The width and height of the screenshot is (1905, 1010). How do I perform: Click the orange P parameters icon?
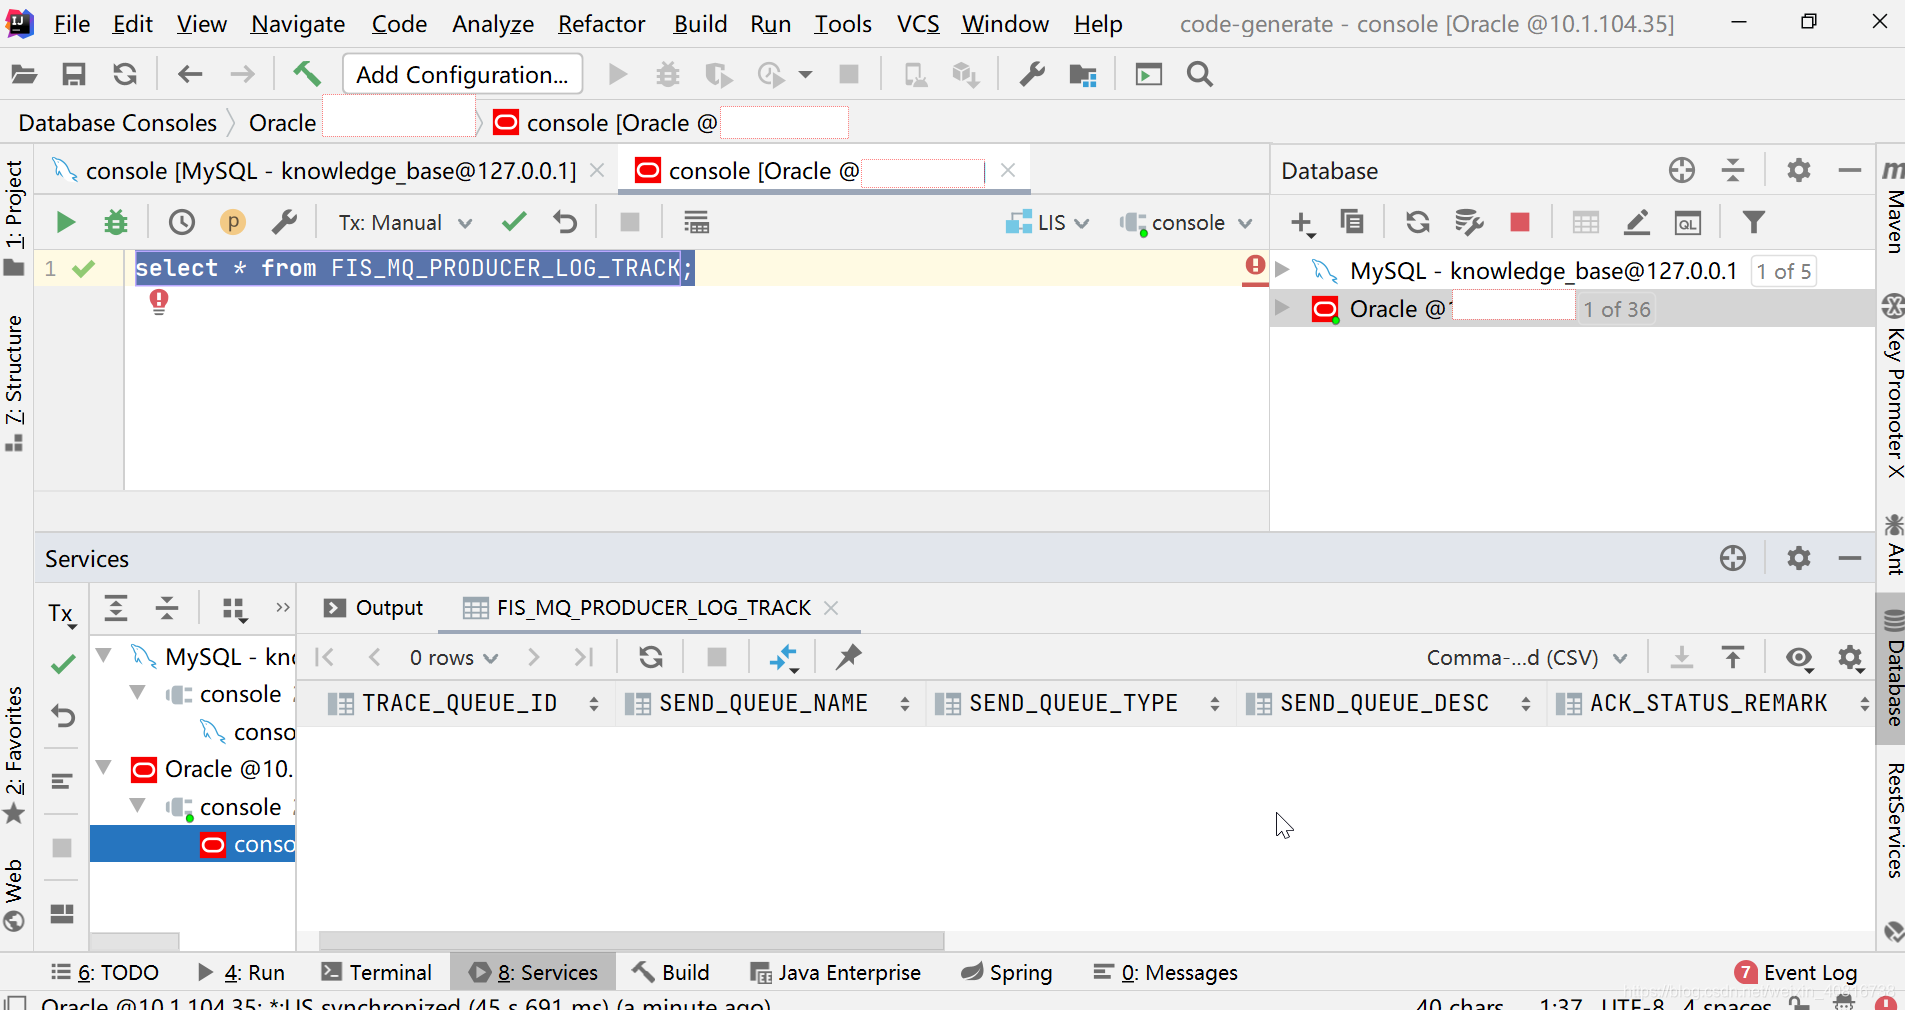(232, 222)
